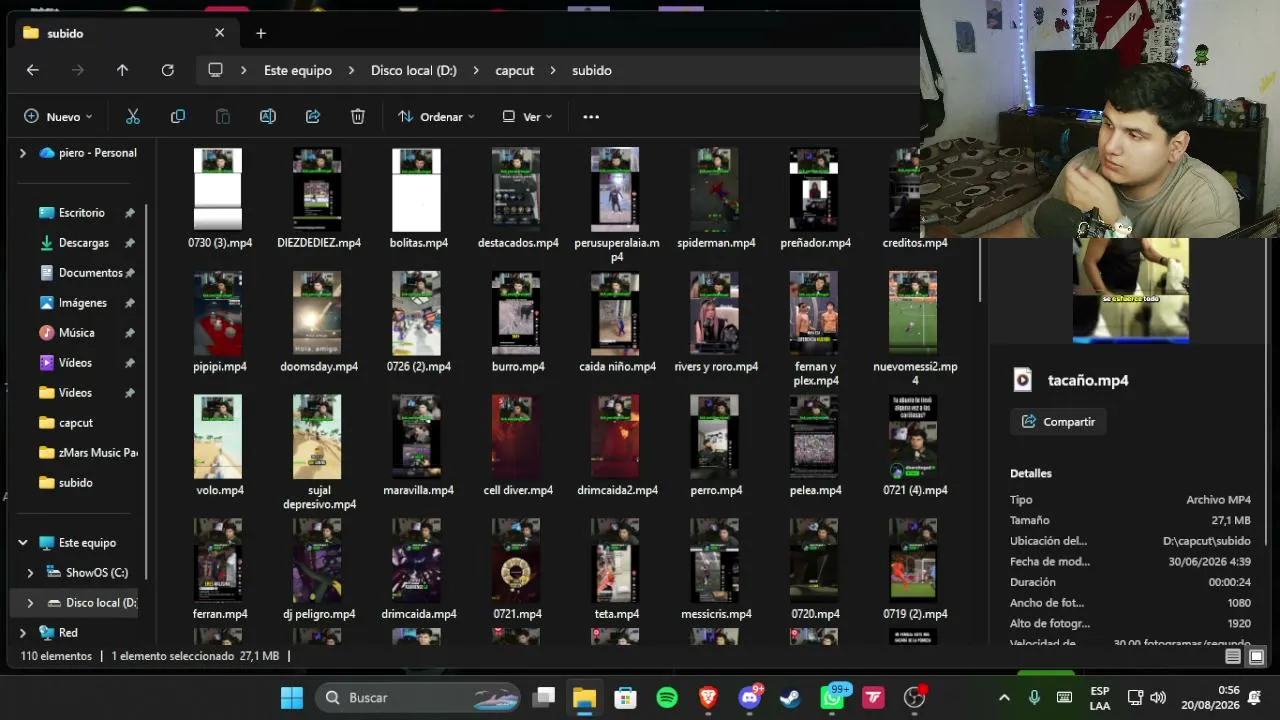This screenshot has height=720, width=1280.
Task: Switch to details list view in status bar
Action: pyautogui.click(x=1233, y=657)
